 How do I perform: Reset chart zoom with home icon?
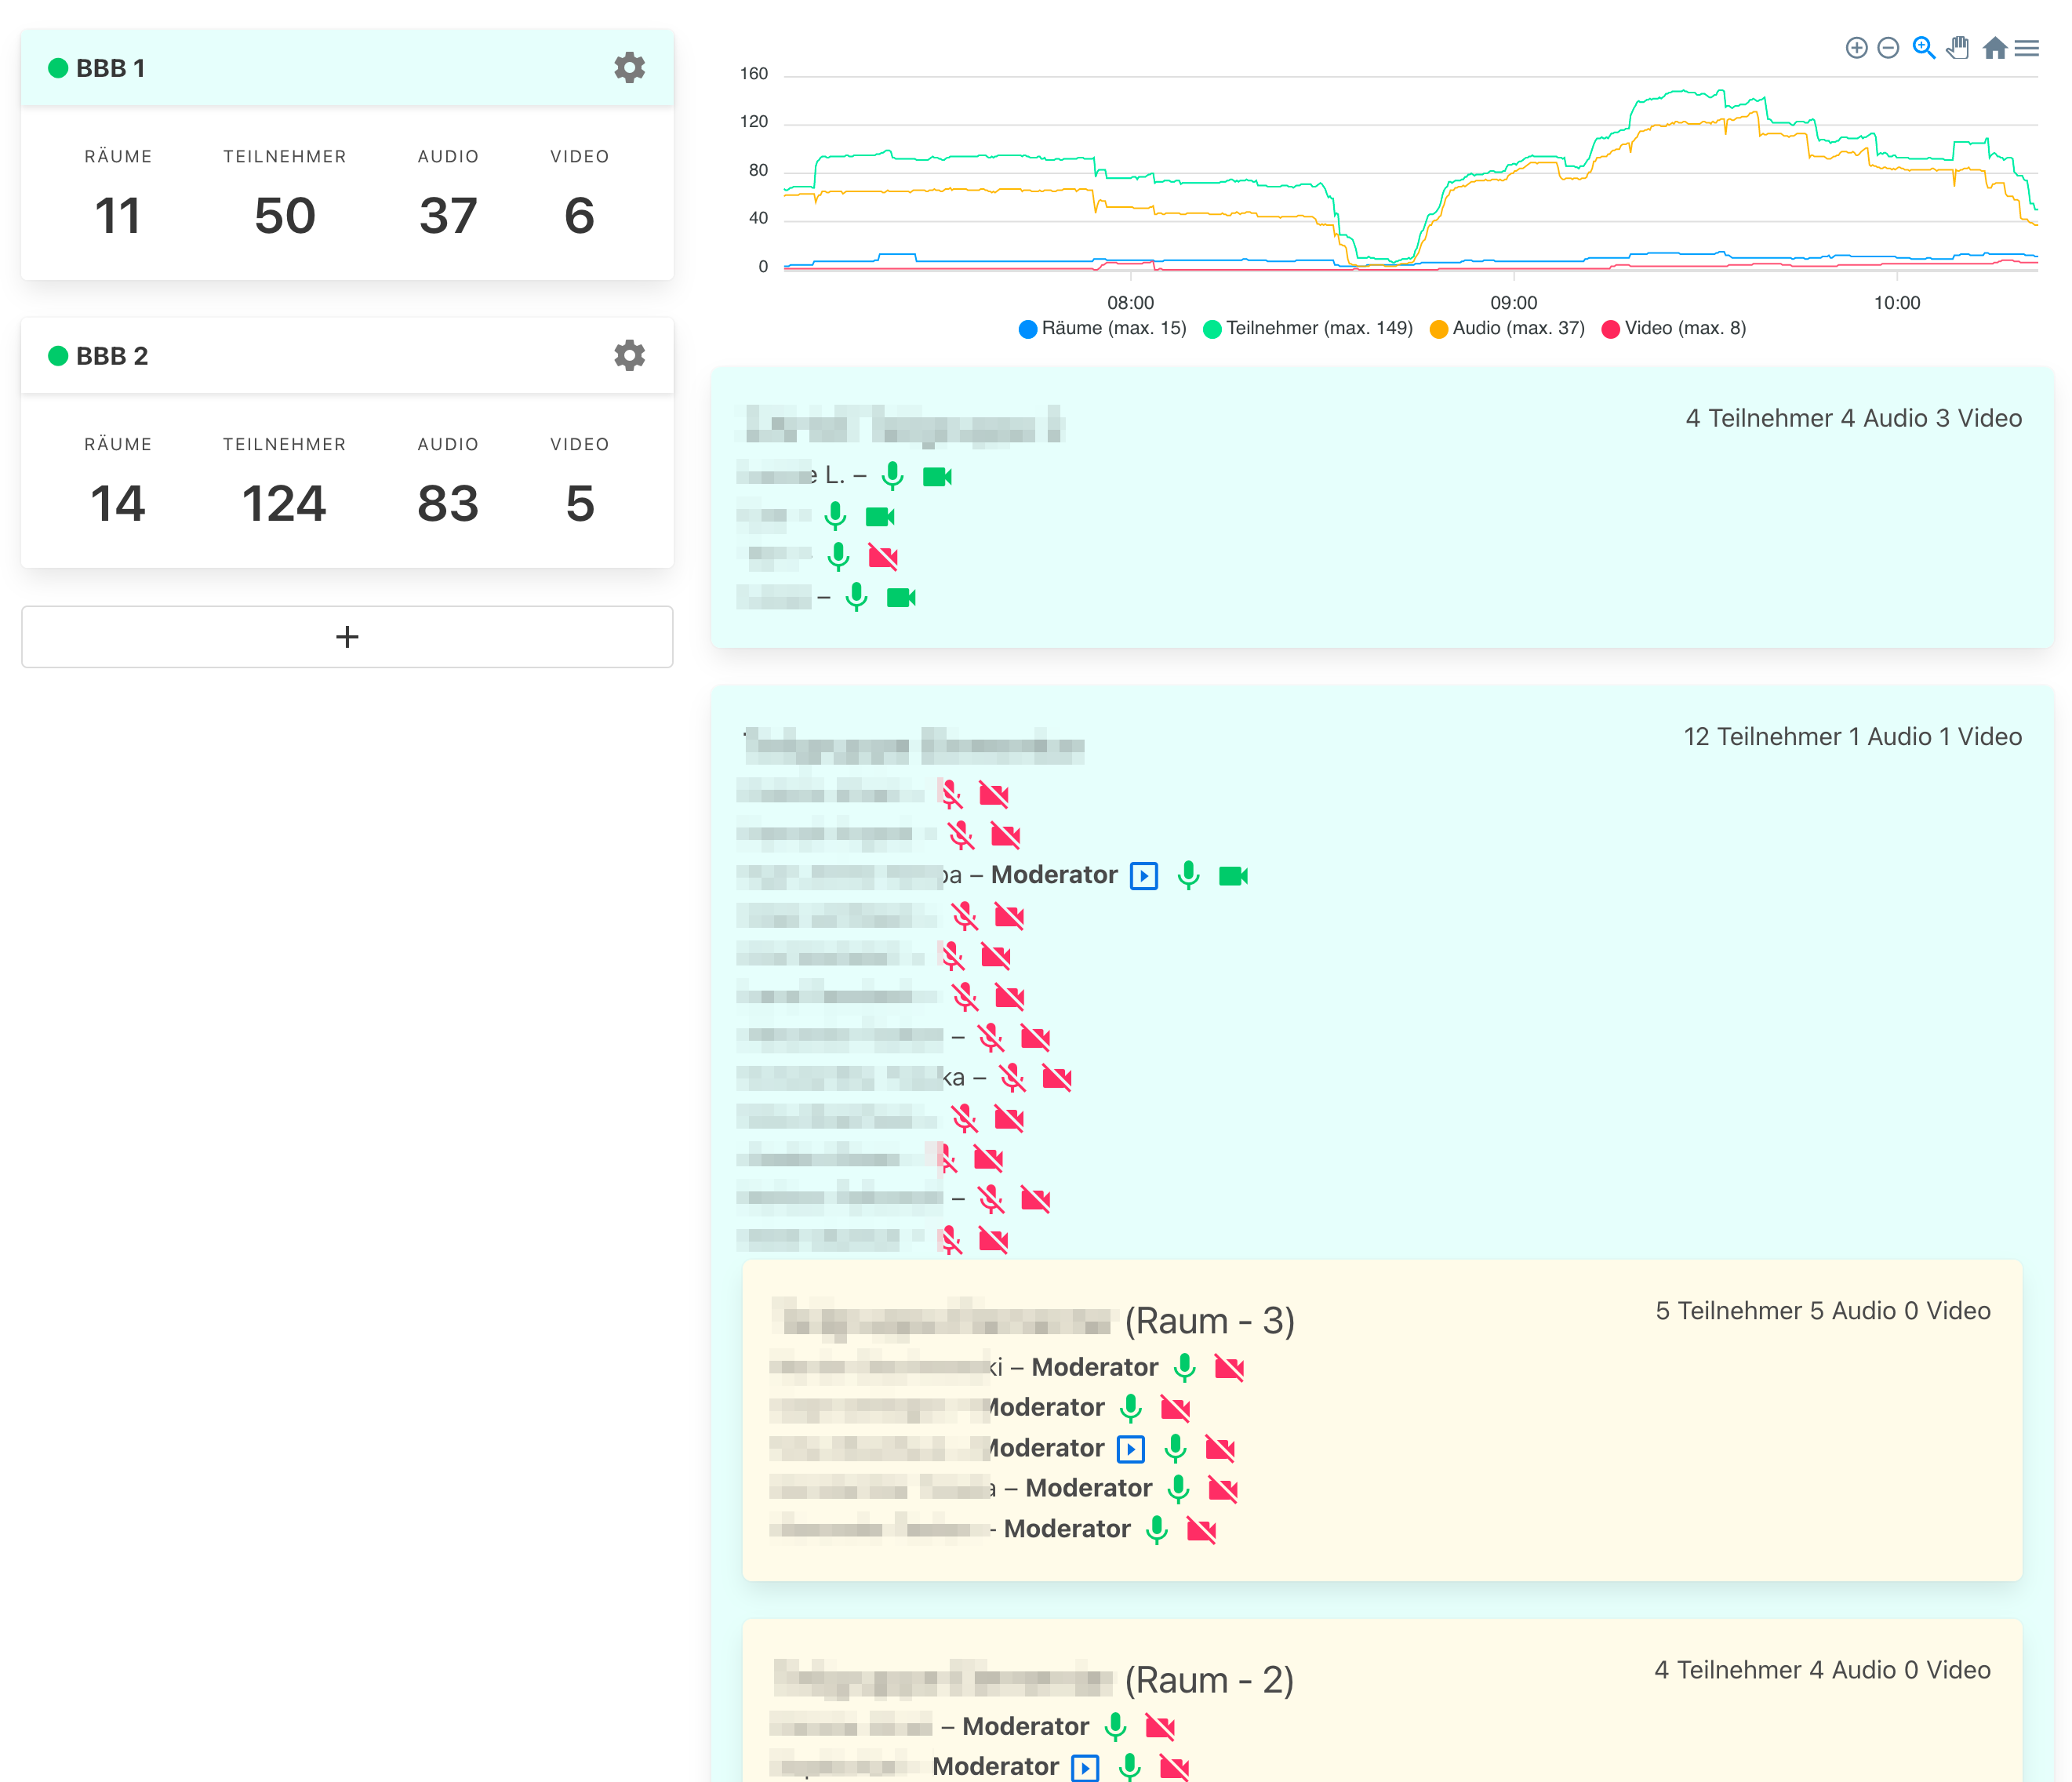tap(1994, 48)
